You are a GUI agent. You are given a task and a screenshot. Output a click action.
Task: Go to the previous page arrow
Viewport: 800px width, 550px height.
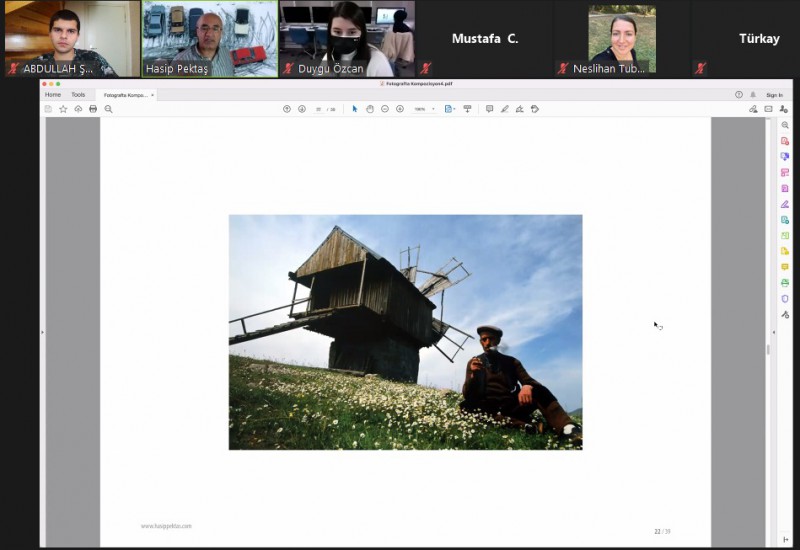pos(287,109)
